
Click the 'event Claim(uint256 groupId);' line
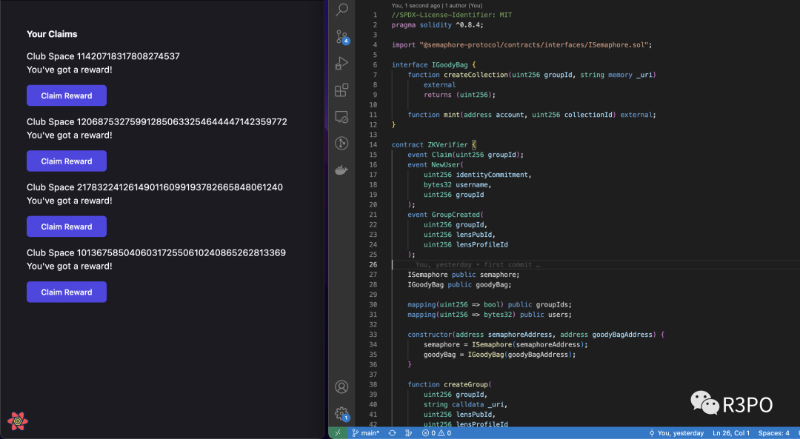465,155
